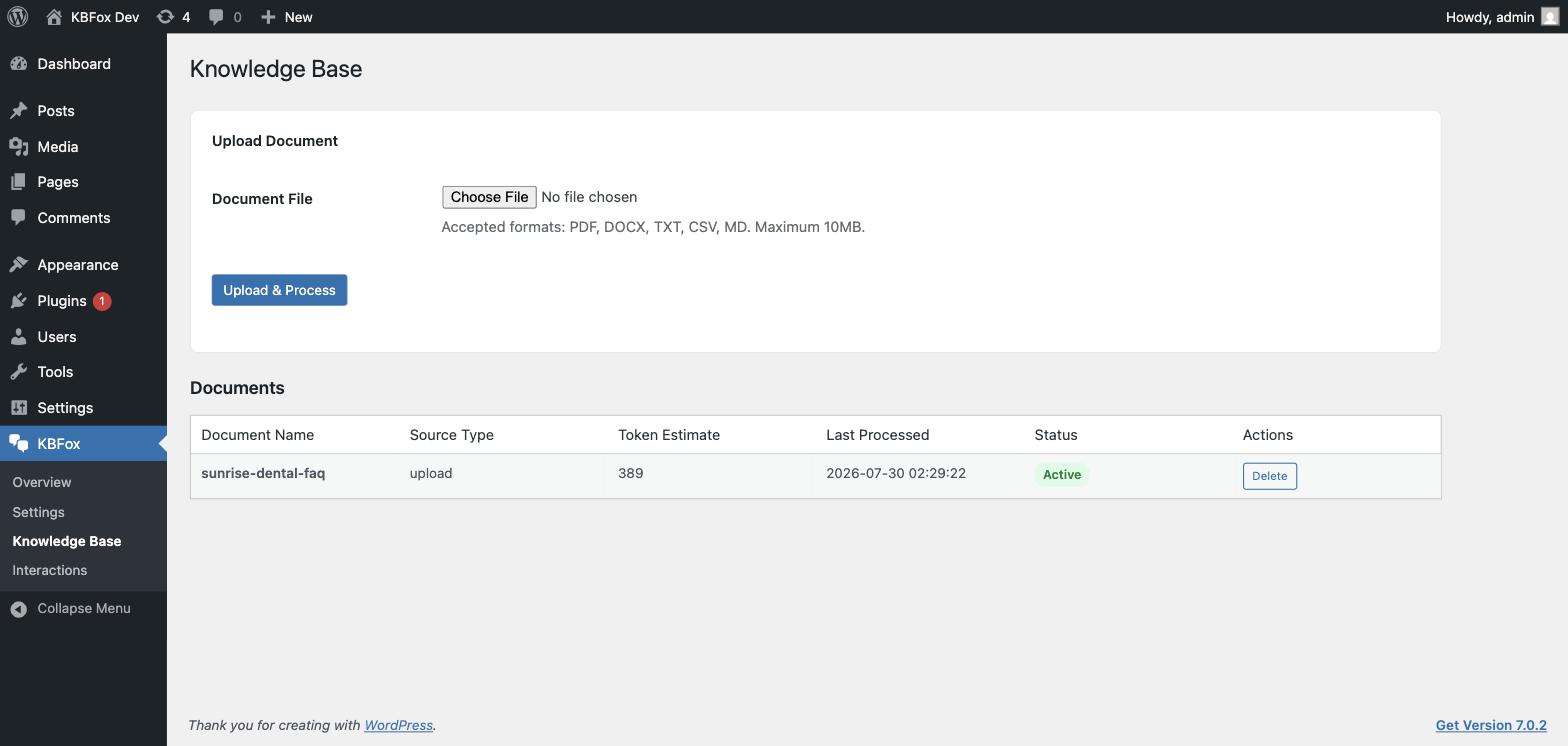Open the admin avatar in top bar
The image size is (1568, 746).
1550,17
